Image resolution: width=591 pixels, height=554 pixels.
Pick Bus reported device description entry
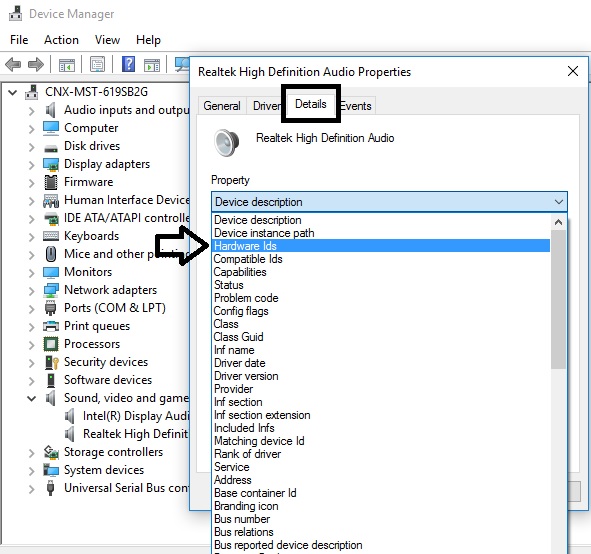pyautogui.click(x=381, y=545)
